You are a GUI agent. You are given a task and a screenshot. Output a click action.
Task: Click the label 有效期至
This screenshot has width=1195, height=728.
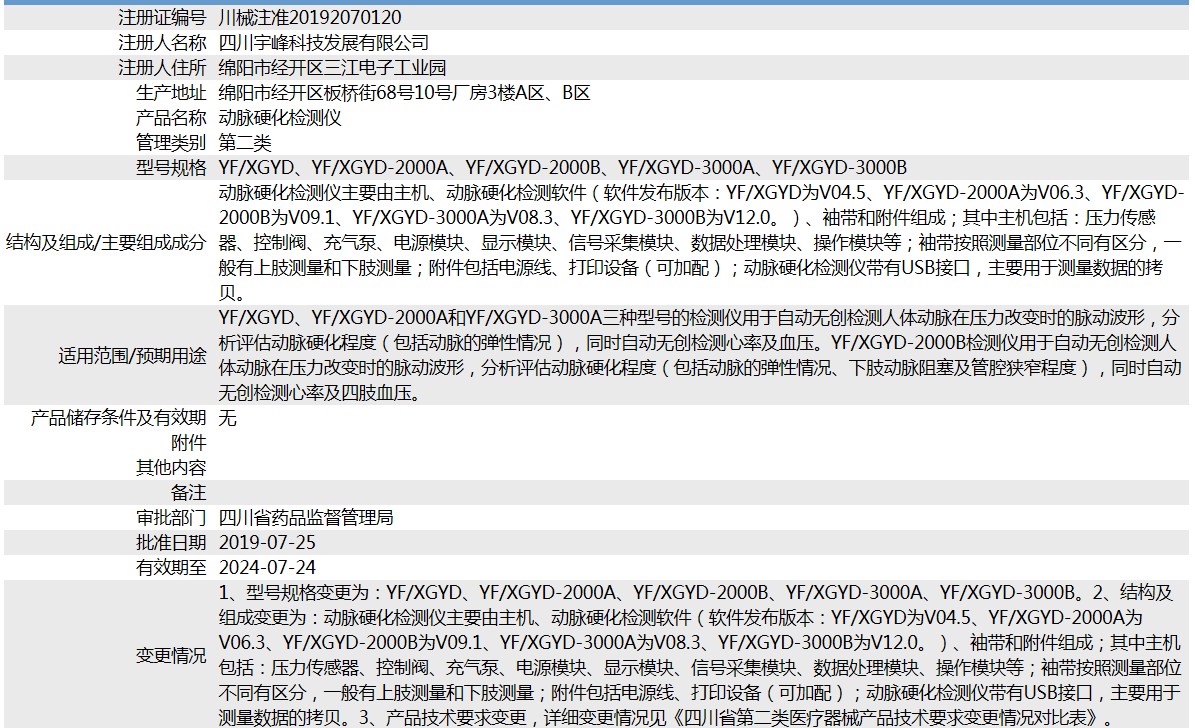[x=171, y=568]
